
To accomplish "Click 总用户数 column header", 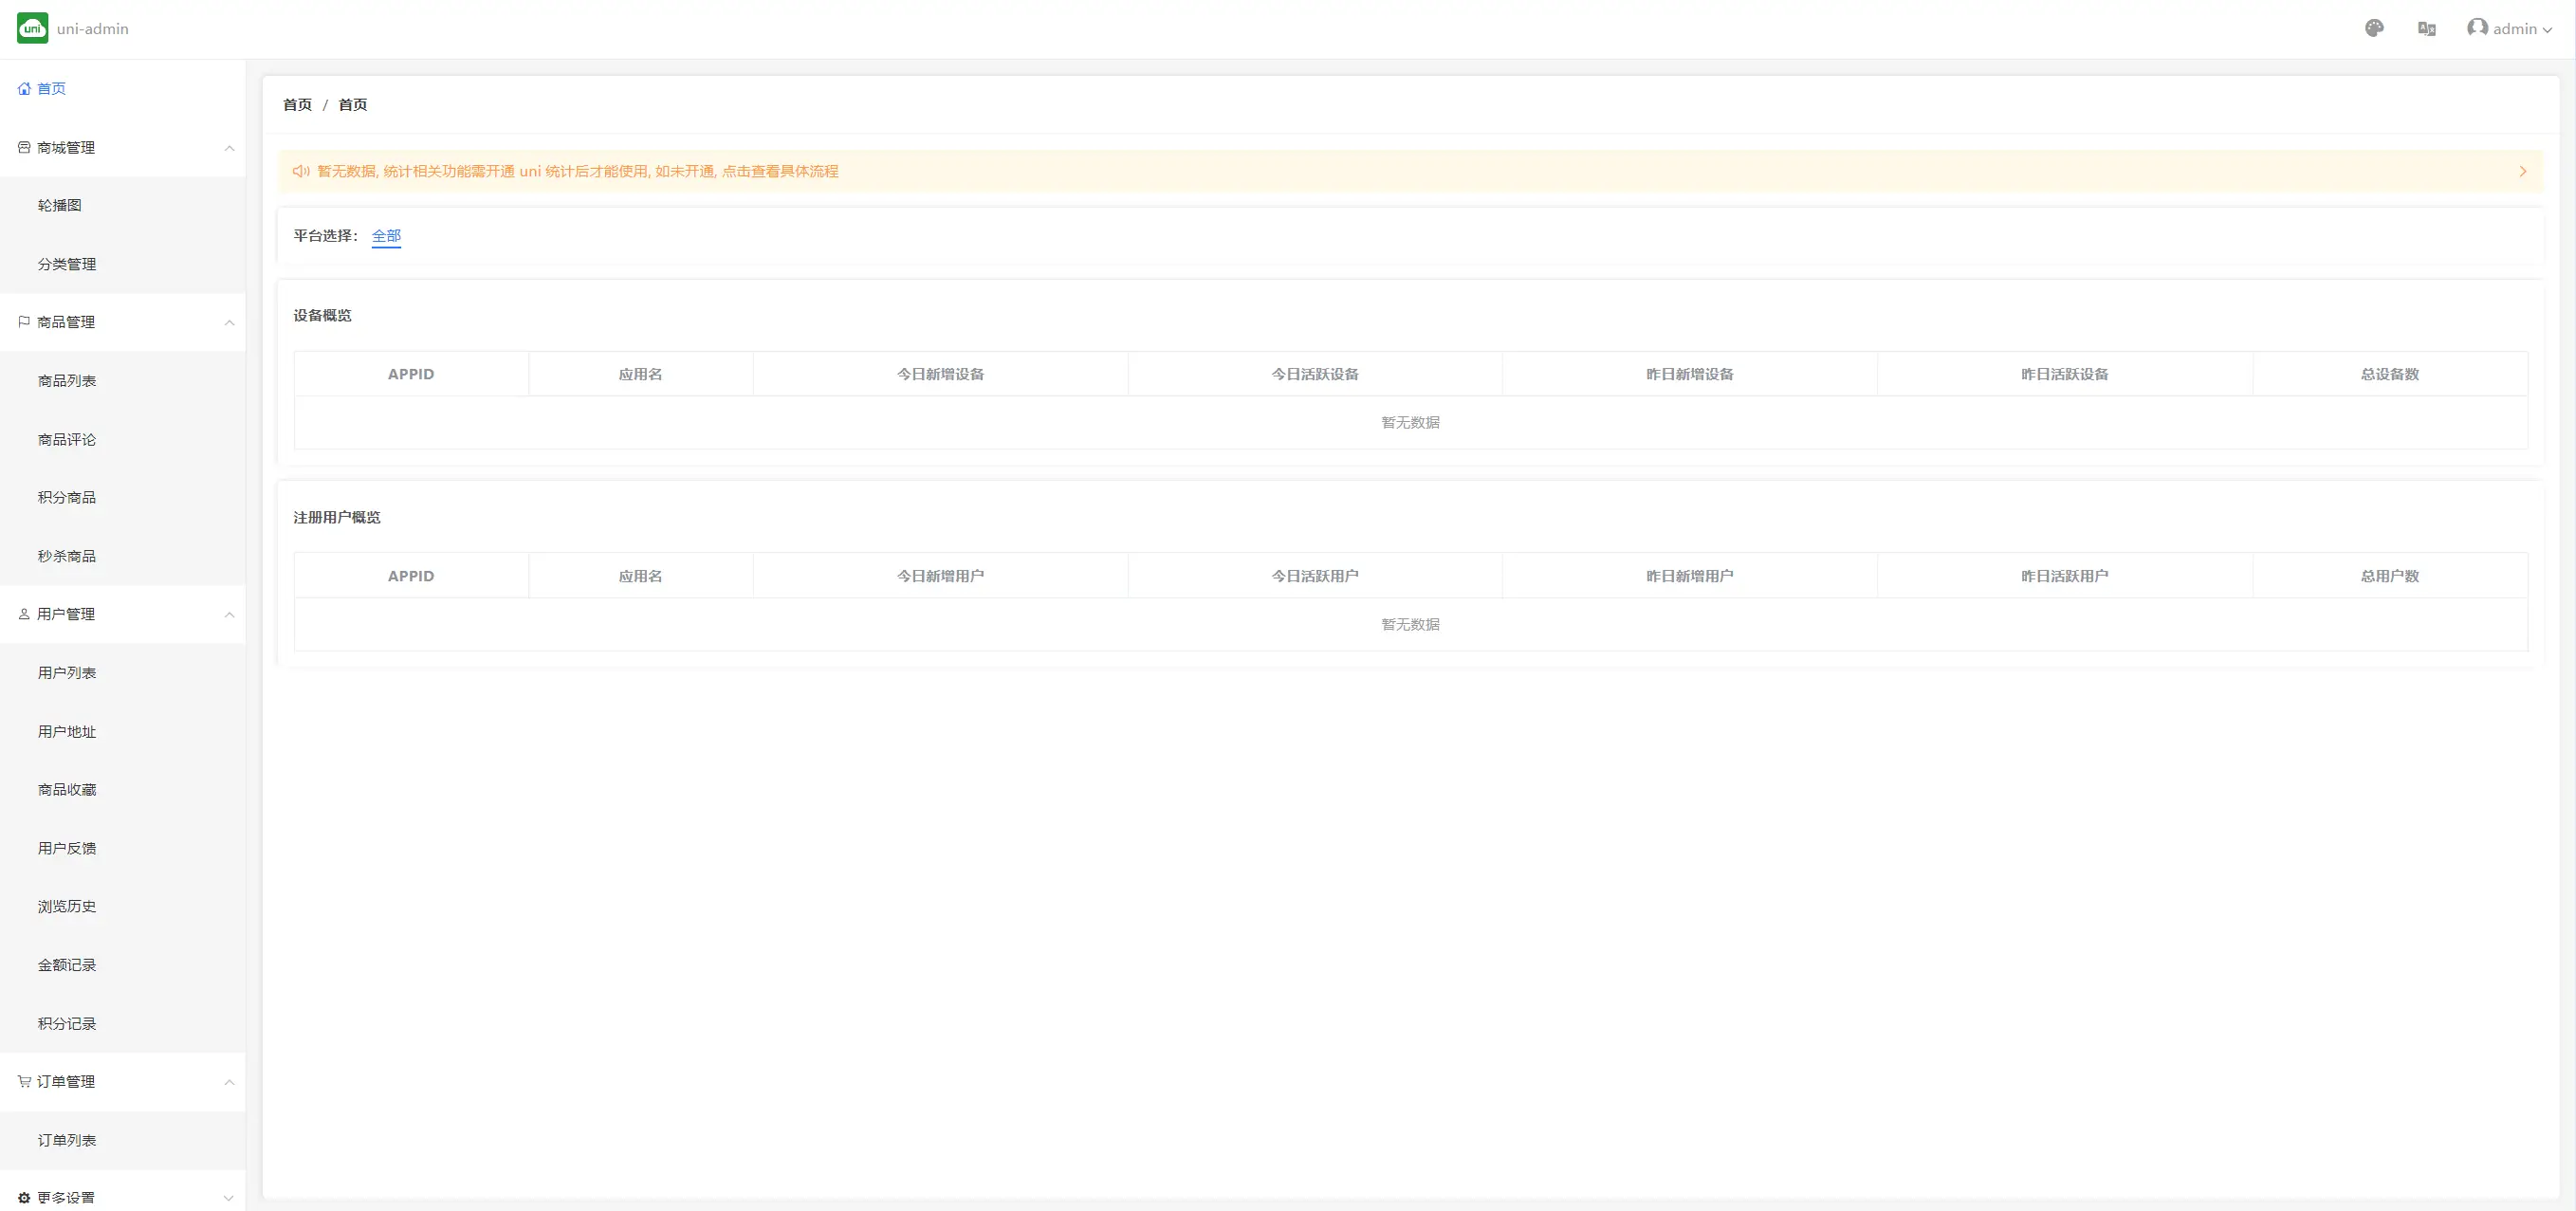I will tap(2390, 576).
